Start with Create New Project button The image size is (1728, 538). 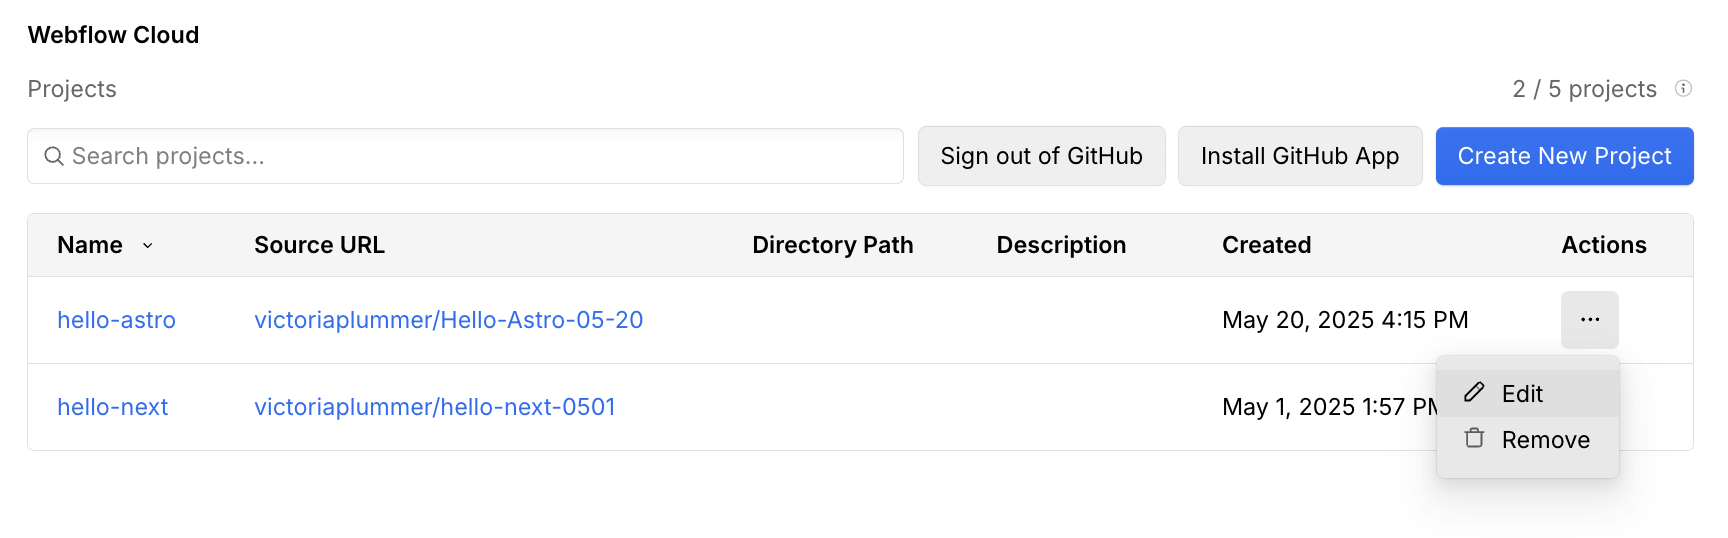click(1564, 156)
